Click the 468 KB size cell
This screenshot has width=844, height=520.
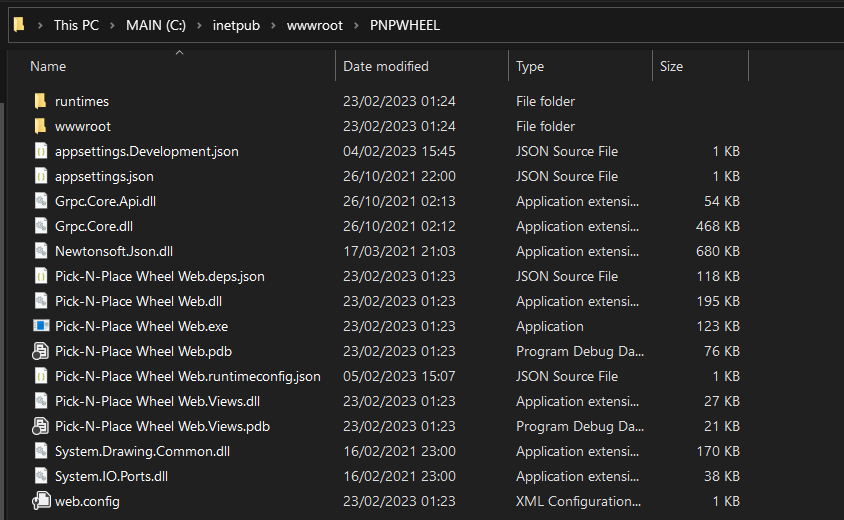click(x=718, y=227)
